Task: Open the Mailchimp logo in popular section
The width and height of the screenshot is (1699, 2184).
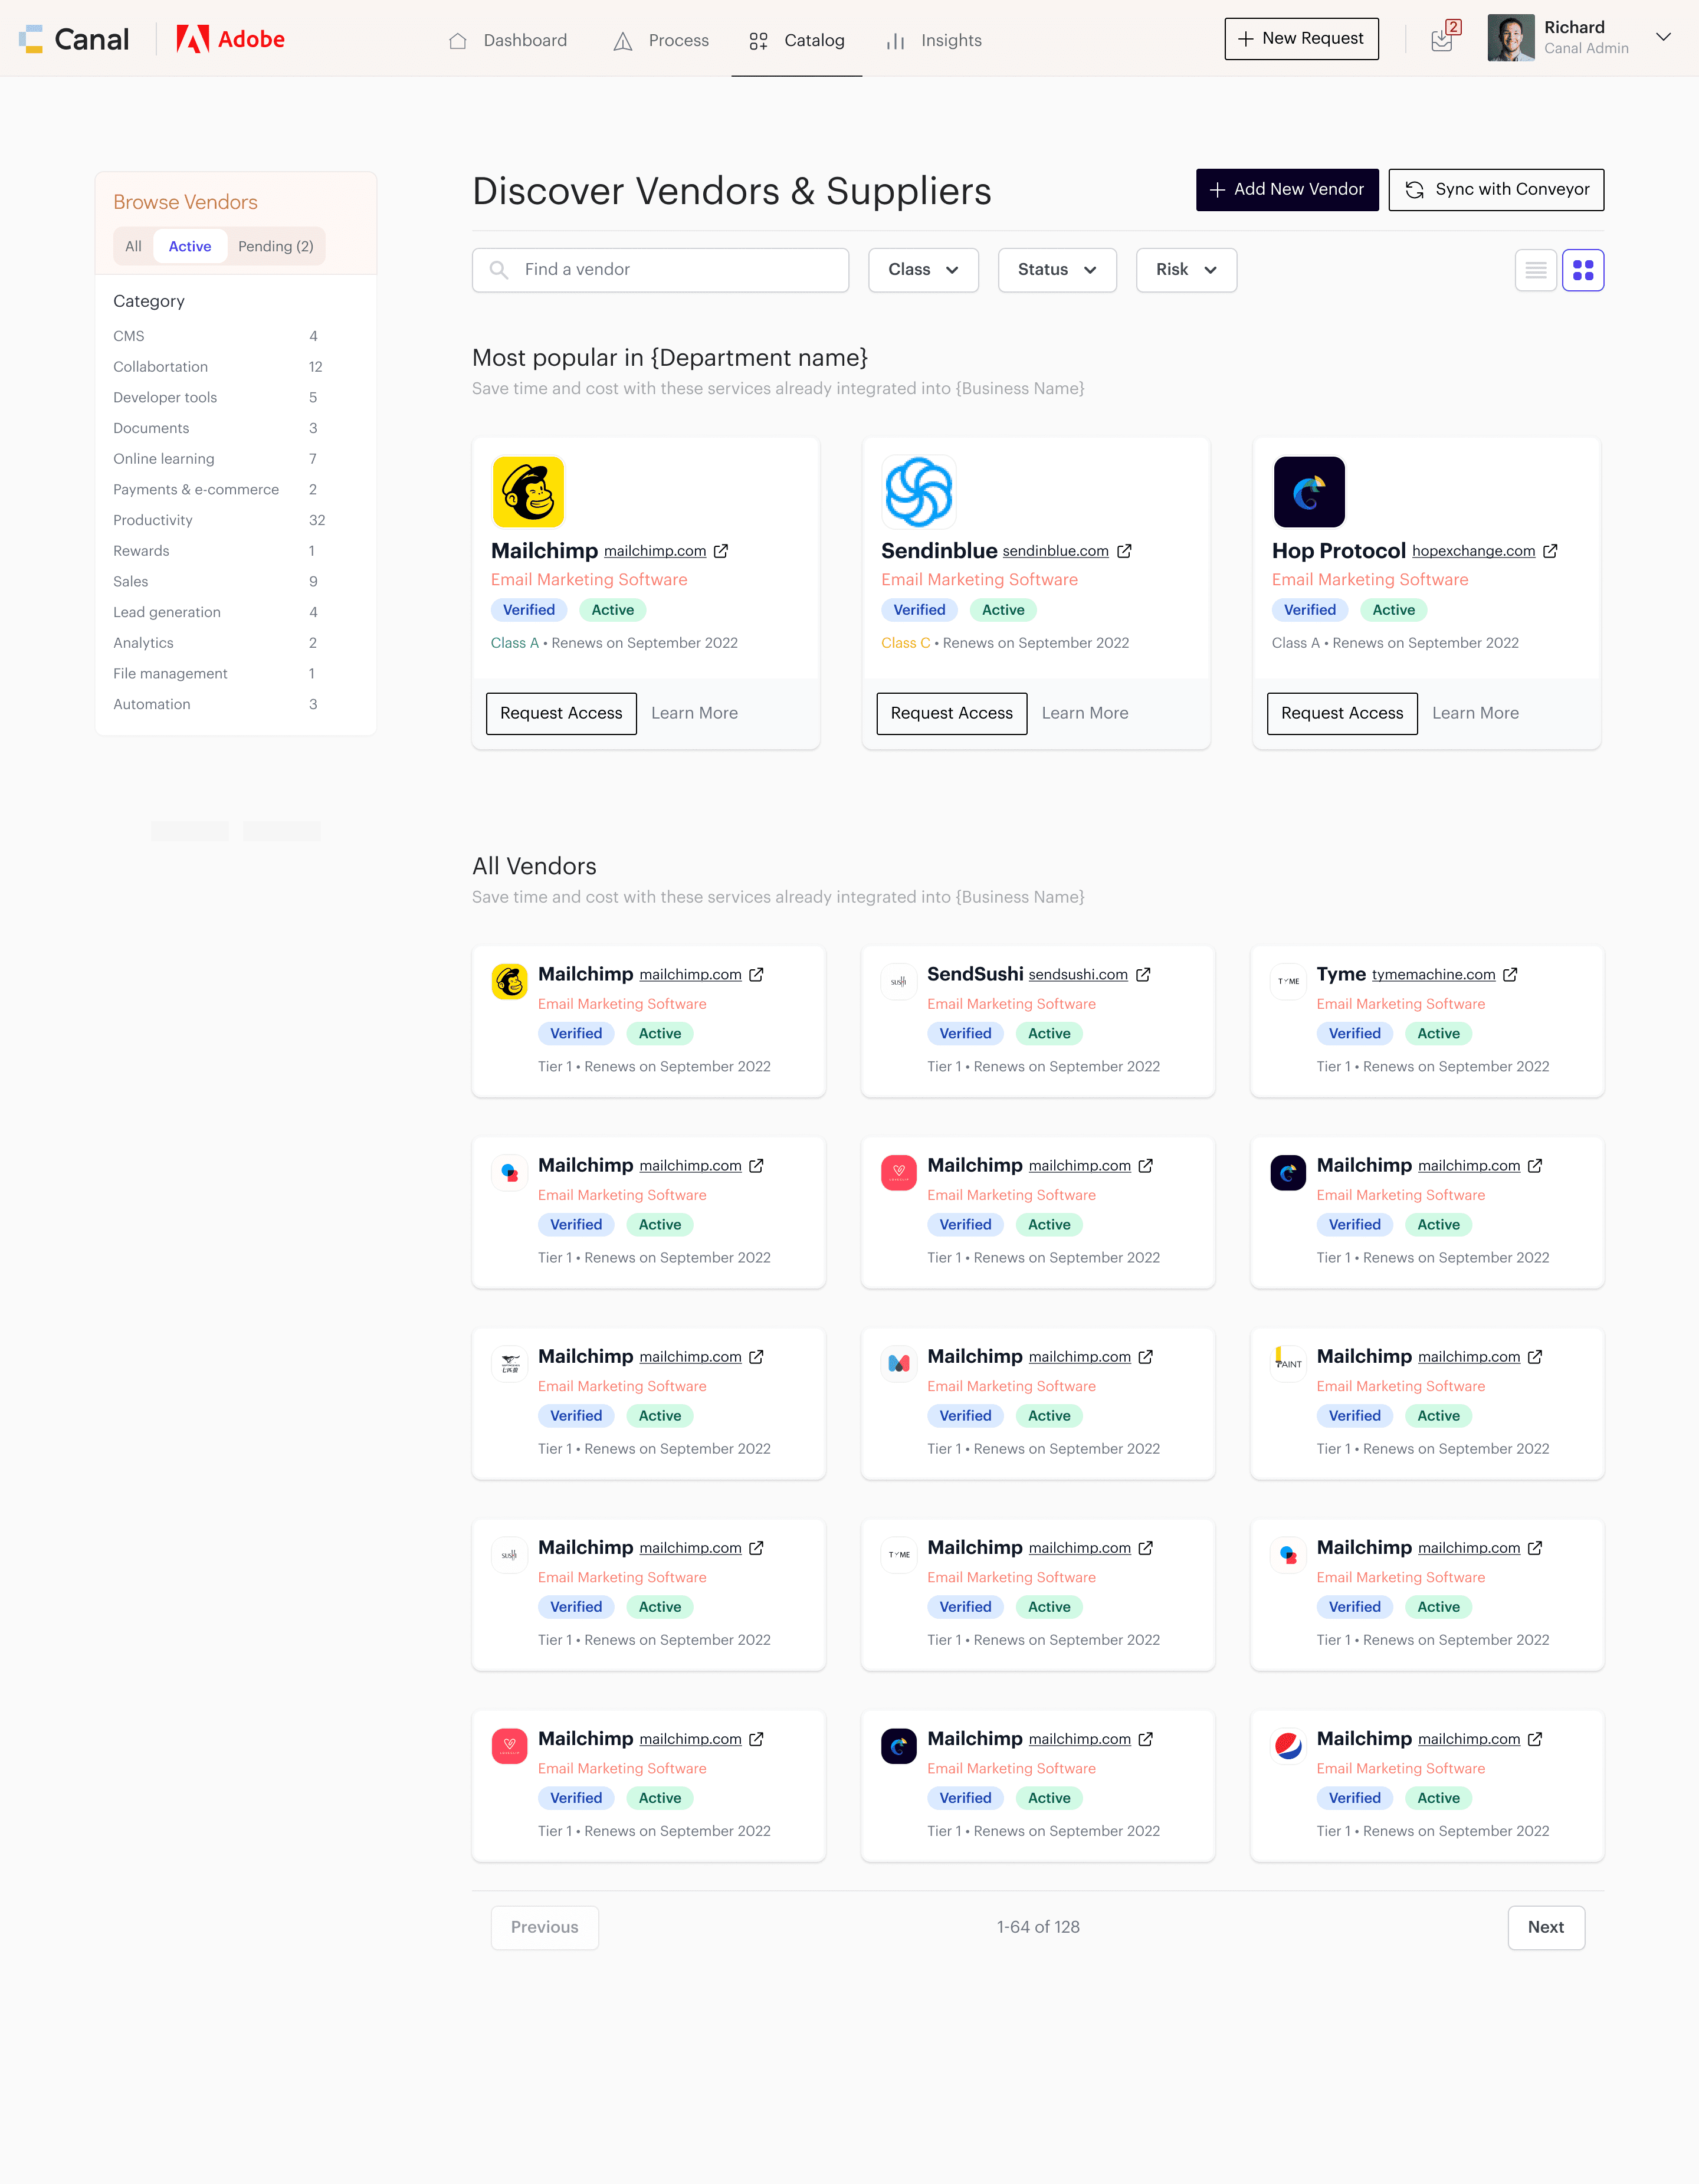Action: tap(528, 491)
